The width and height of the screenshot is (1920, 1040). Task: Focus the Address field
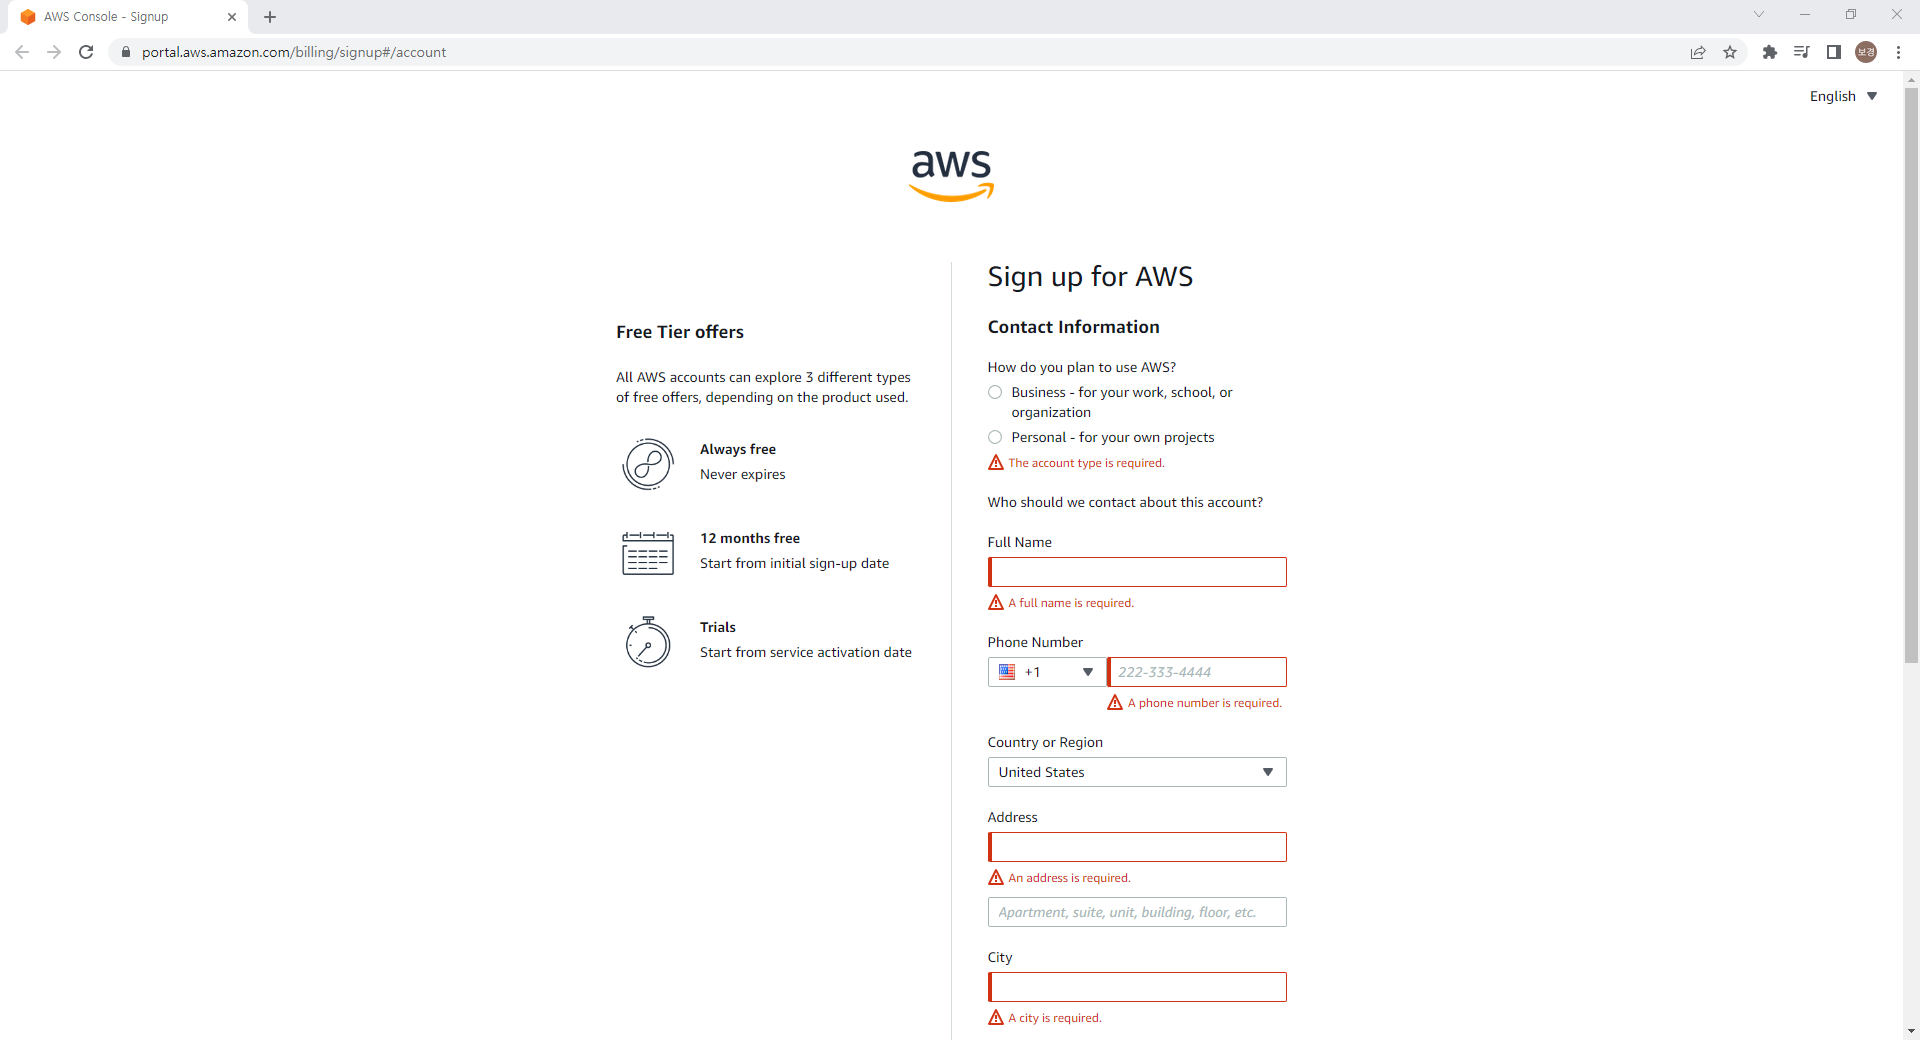tap(1137, 847)
